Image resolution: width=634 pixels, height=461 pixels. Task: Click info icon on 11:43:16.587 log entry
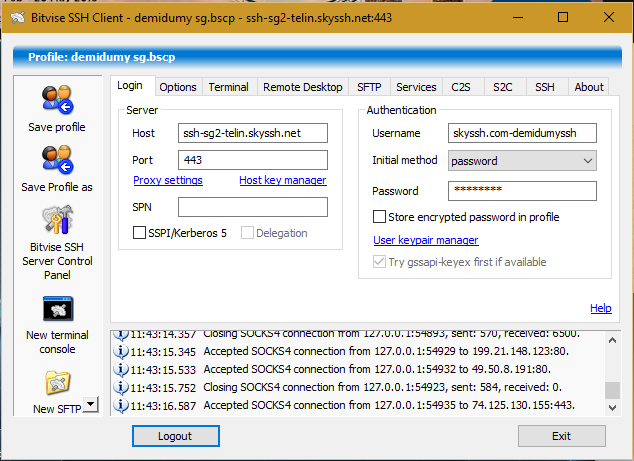120,405
